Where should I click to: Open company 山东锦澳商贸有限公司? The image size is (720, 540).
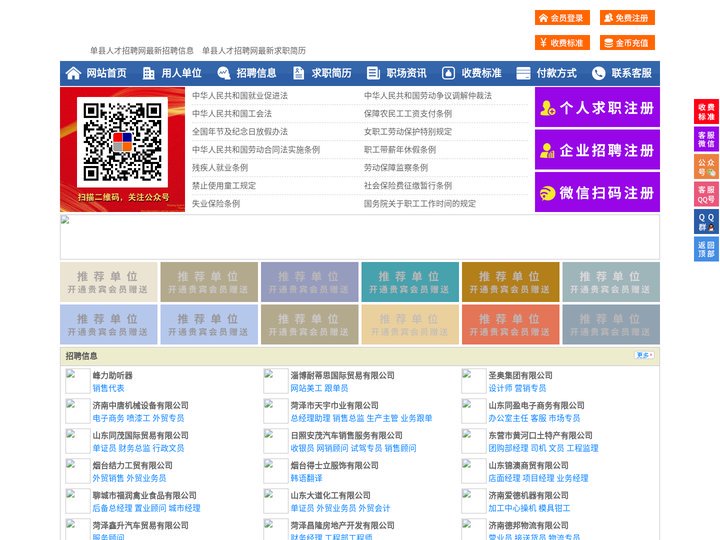(528, 465)
